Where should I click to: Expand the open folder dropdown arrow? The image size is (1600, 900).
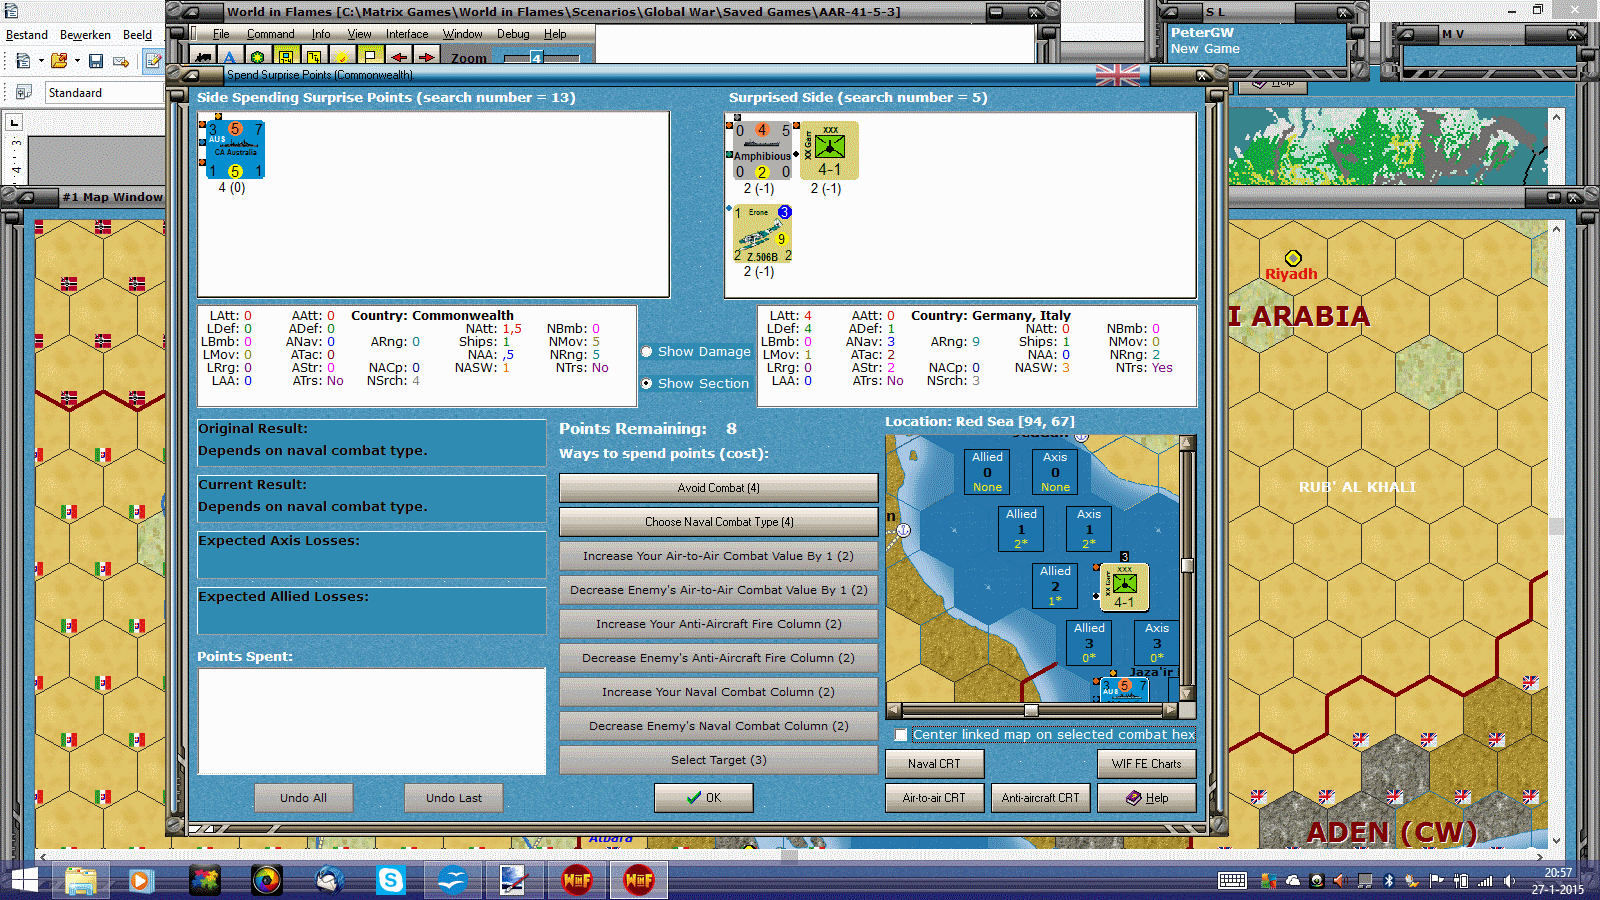click(x=77, y=61)
